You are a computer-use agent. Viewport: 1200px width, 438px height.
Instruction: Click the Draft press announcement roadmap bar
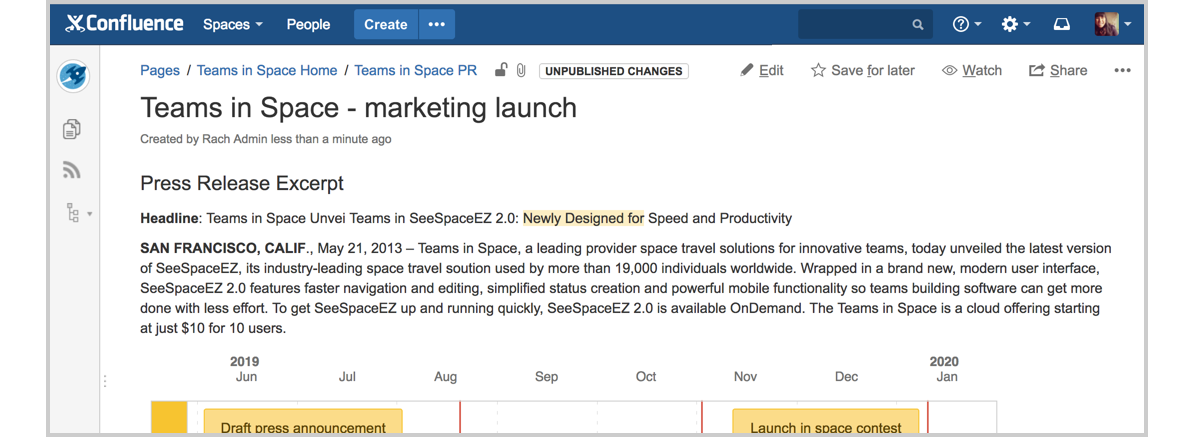point(303,423)
